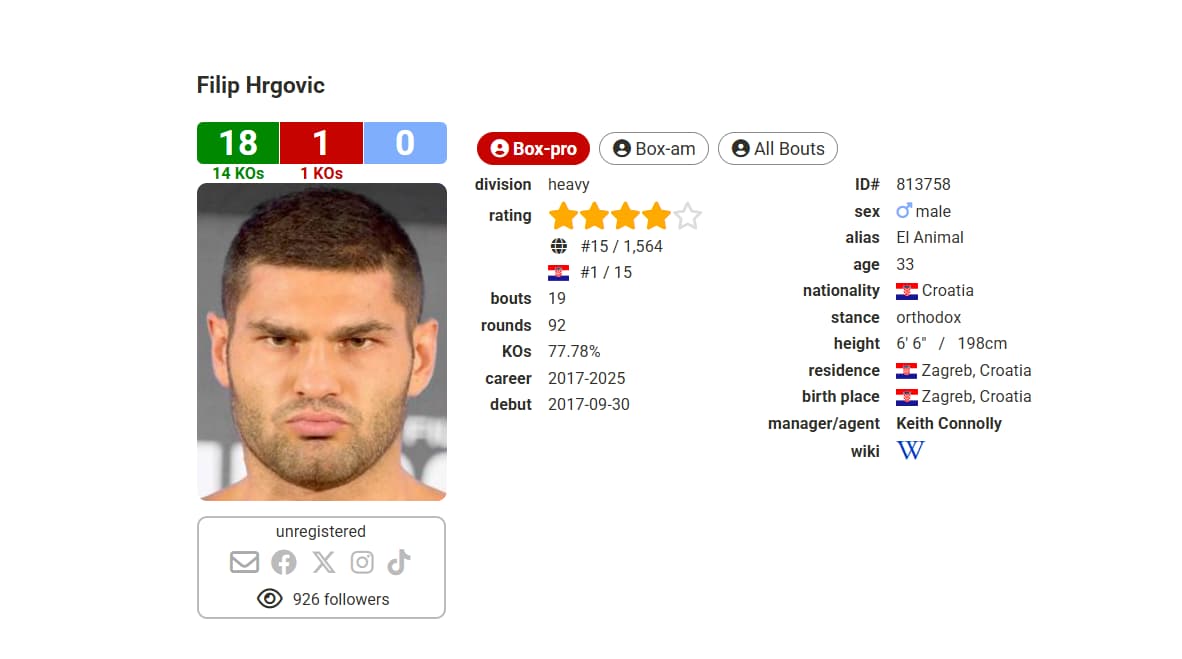Click the male sex symbol icon

click(x=904, y=211)
